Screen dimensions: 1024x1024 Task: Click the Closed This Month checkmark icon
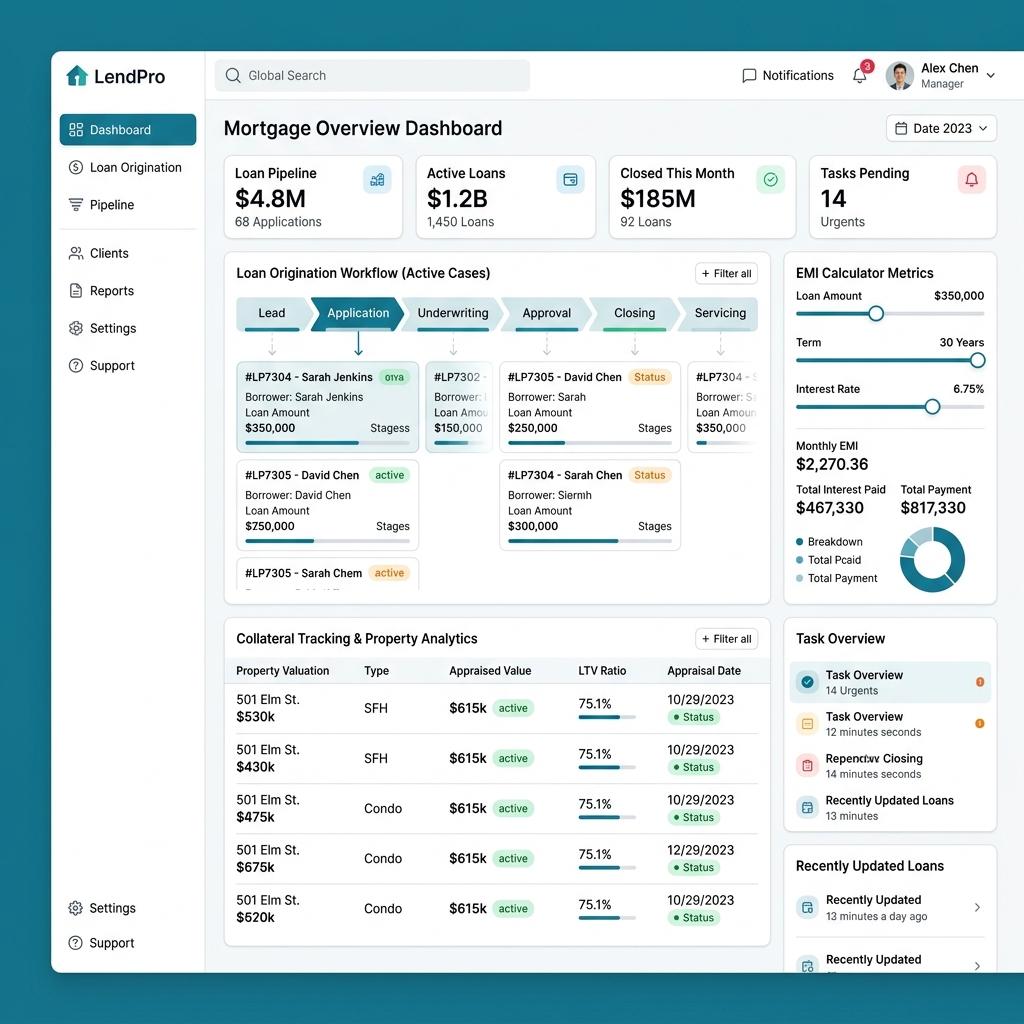click(x=771, y=180)
